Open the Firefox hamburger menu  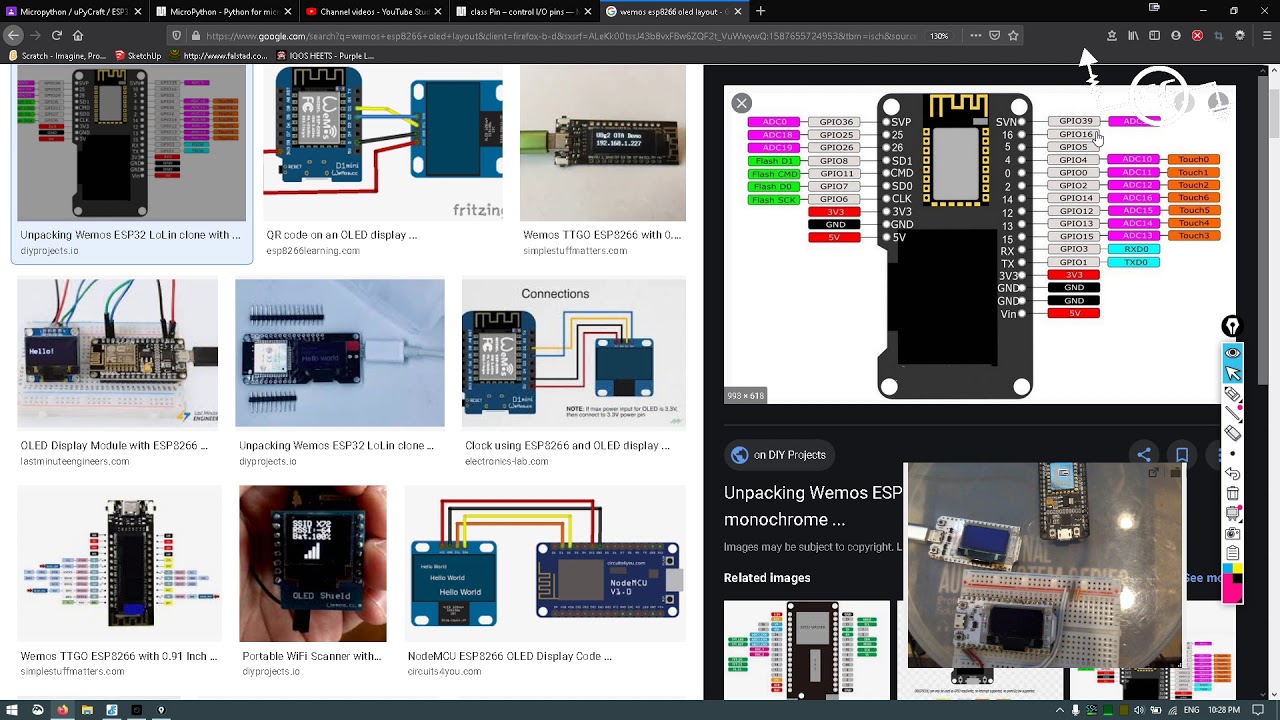[x=1267, y=36]
